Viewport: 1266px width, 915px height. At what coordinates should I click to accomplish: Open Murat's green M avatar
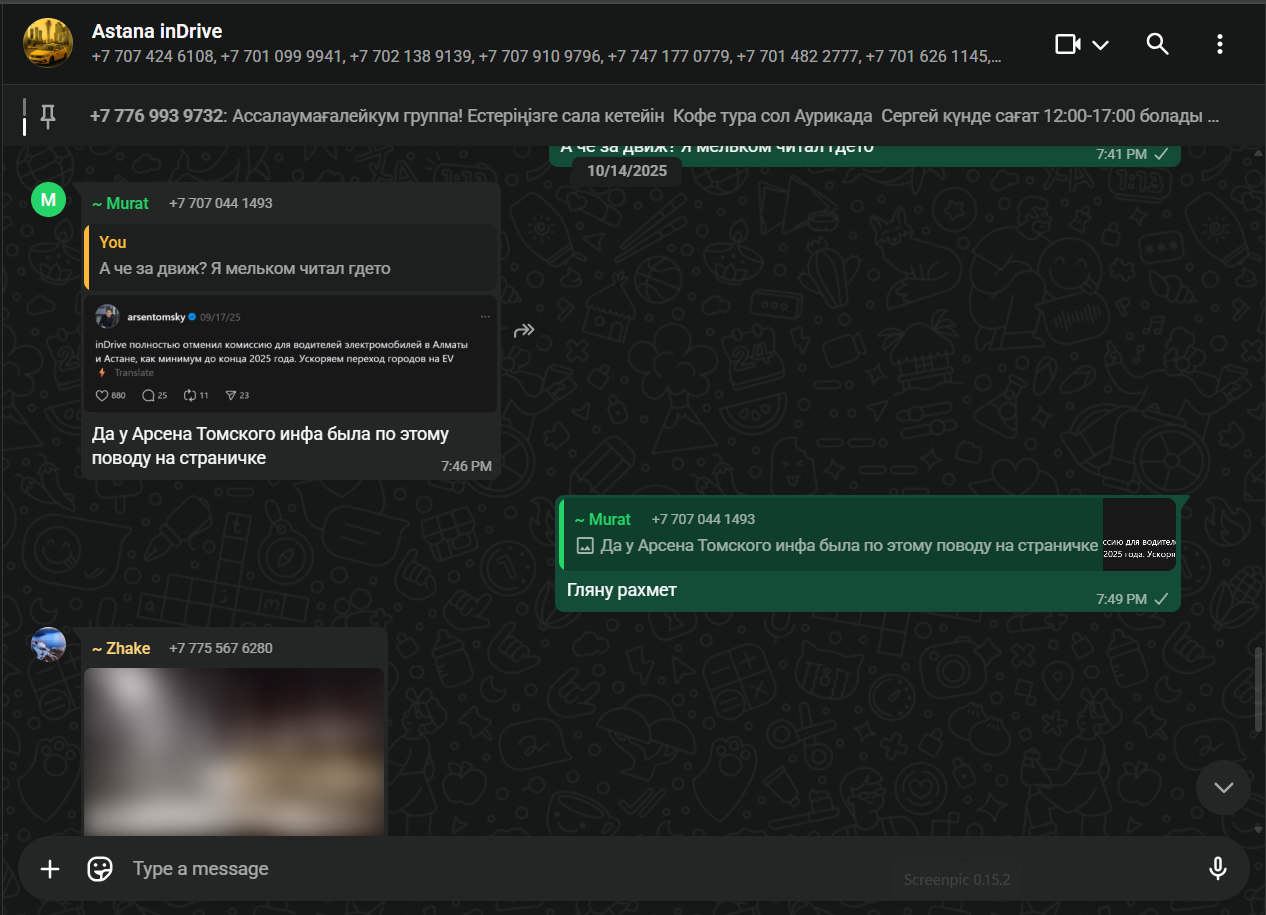click(48, 199)
